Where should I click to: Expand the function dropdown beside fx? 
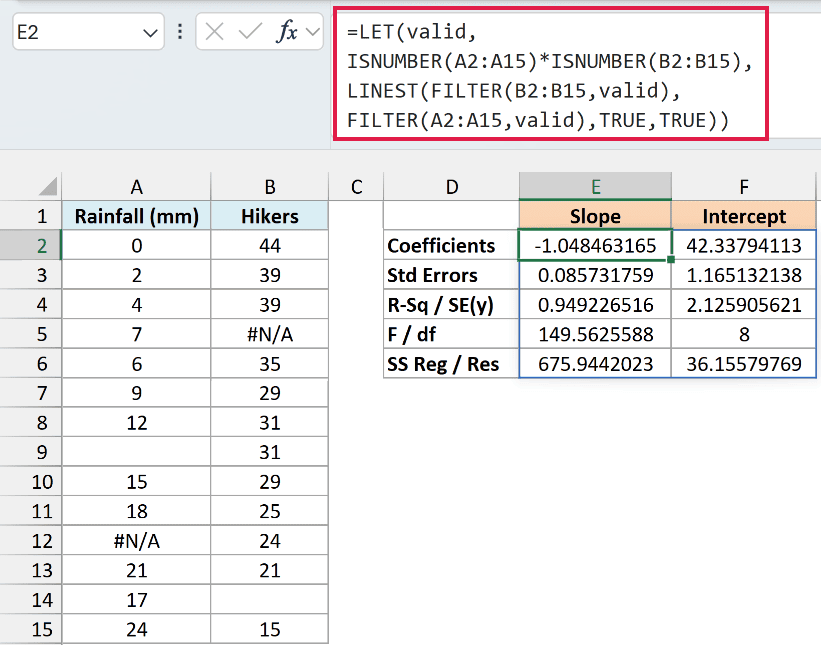coord(313,32)
